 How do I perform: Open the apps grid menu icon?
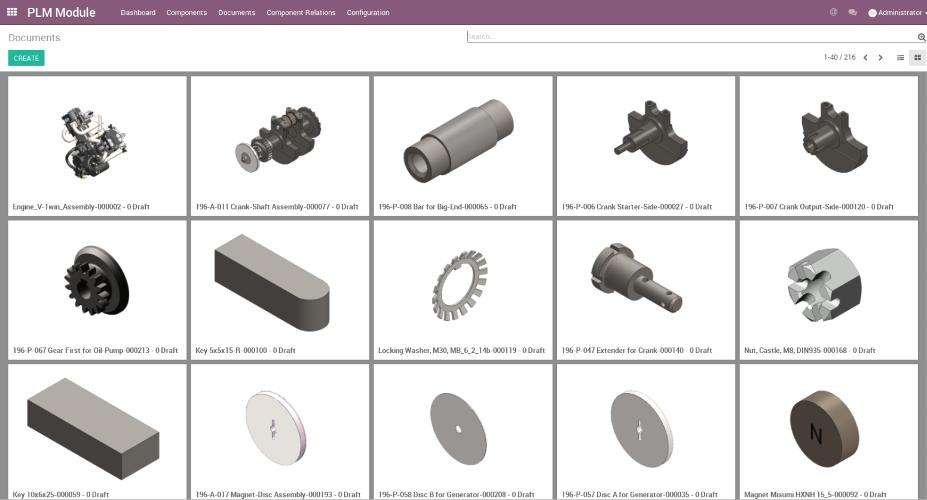coord(12,12)
